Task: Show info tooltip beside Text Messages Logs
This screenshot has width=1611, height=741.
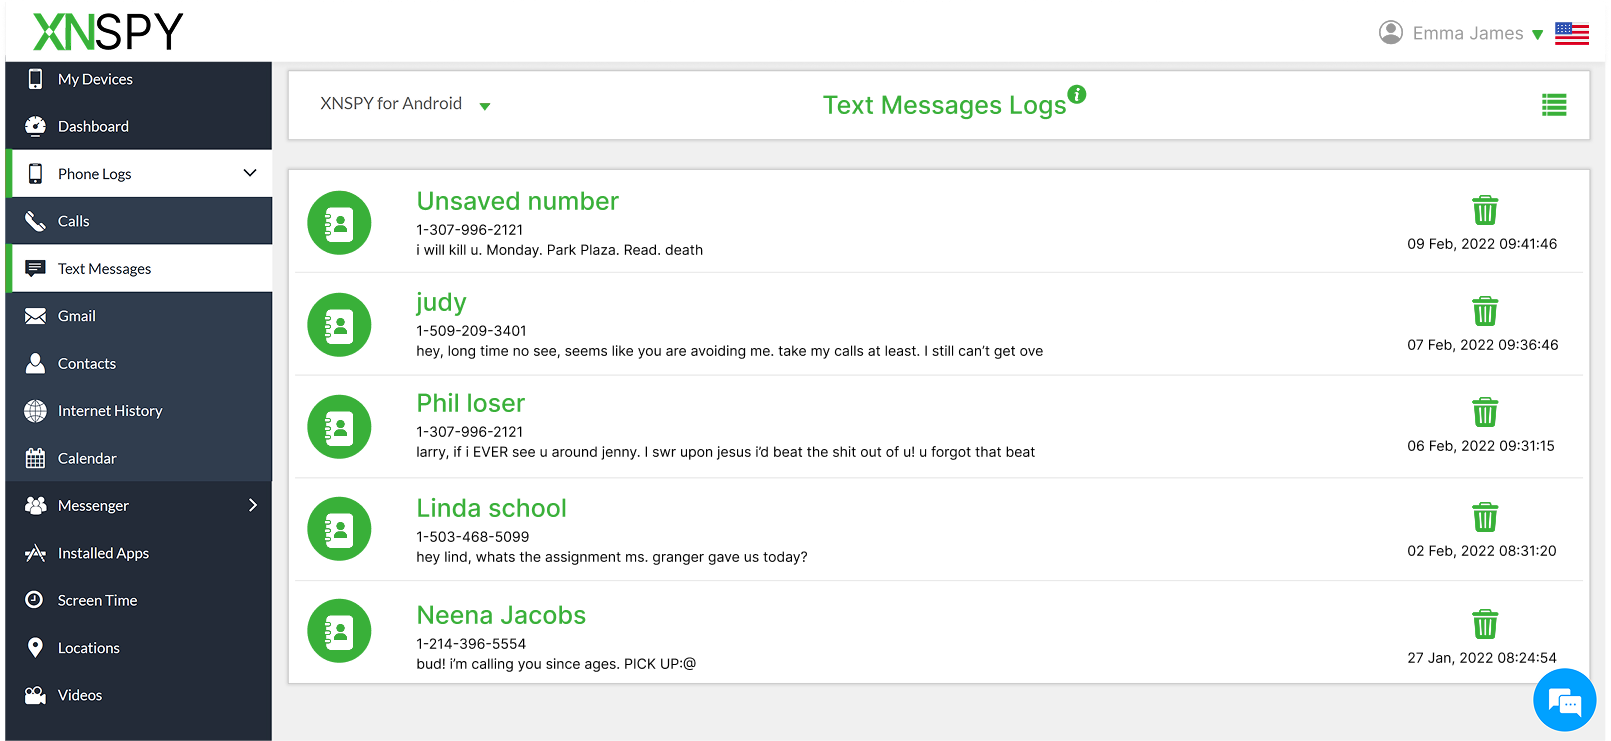Action: pyautogui.click(x=1077, y=94)
